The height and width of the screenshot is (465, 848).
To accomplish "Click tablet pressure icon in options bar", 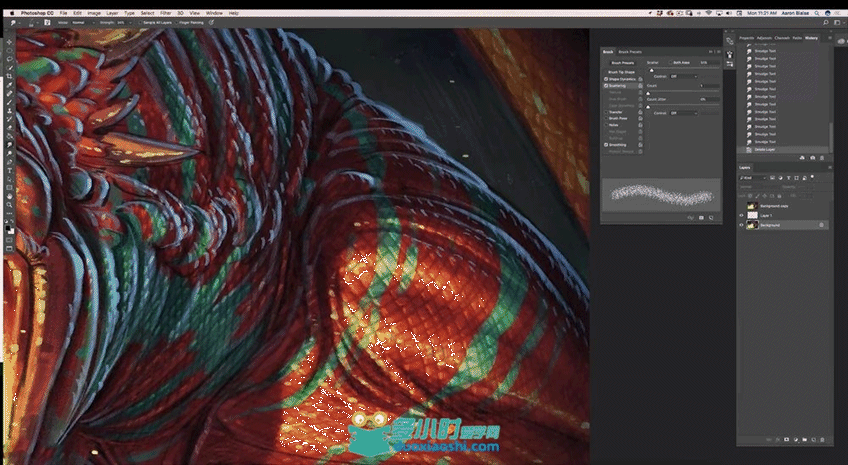I will click(x=211, y=23).
